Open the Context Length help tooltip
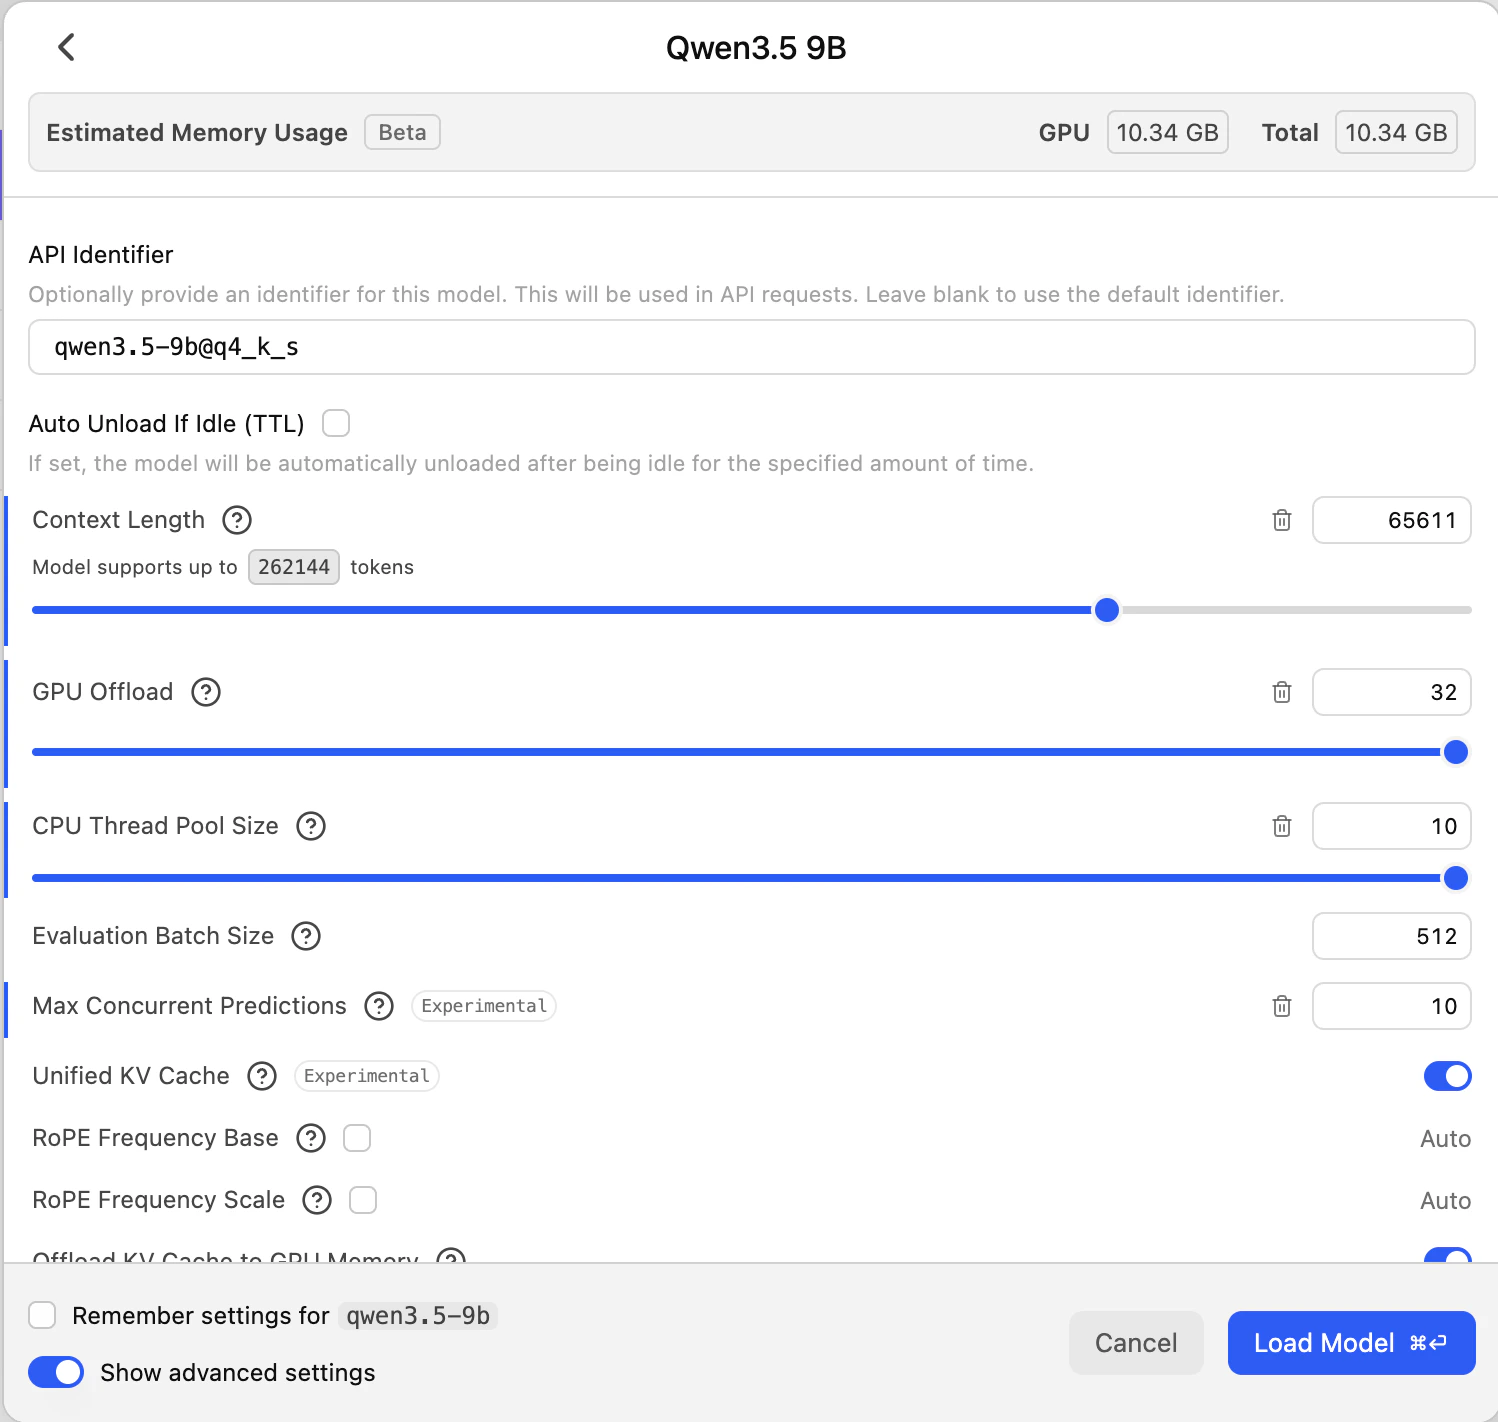Viewport: 1498px width, 1422px height. (236, 520)
